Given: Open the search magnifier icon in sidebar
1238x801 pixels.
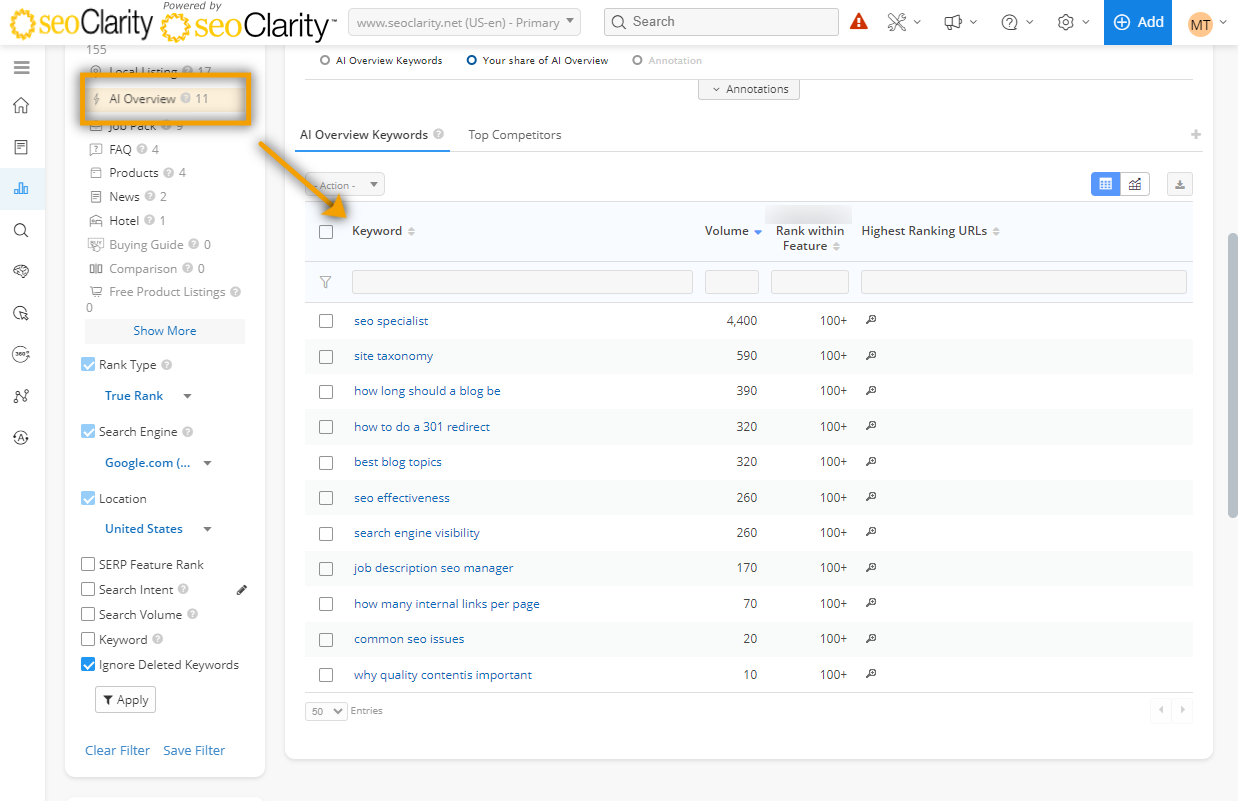Looking at the screenshot, I should (x=21, y=231).
